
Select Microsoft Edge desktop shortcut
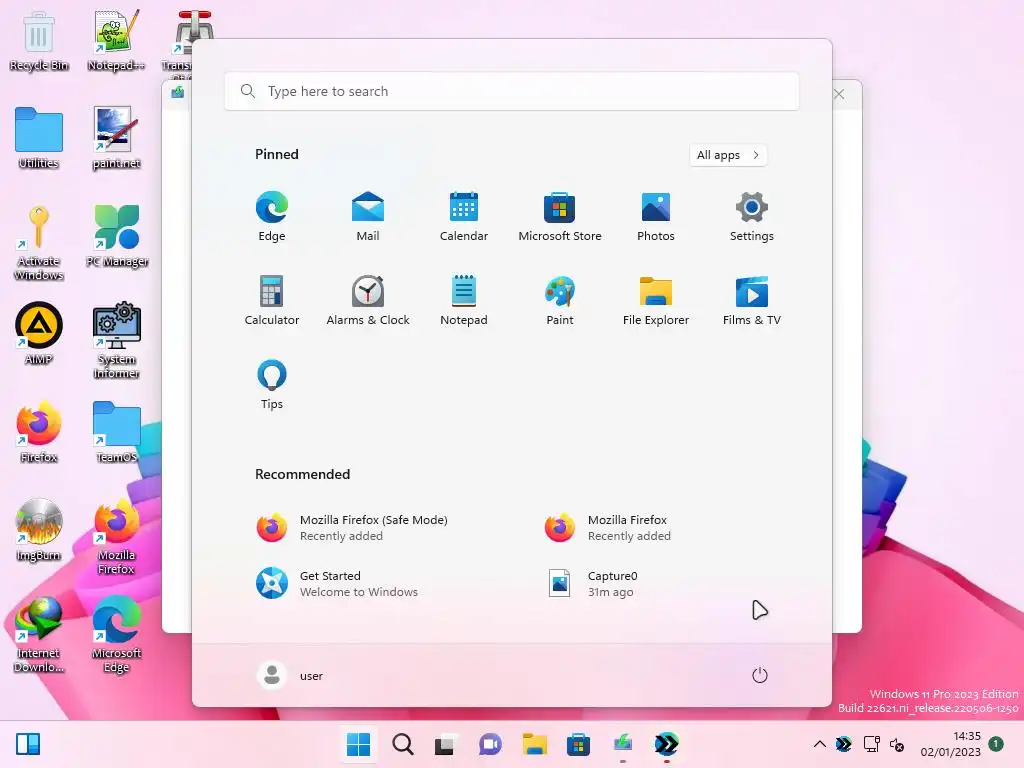coord(116,635)
